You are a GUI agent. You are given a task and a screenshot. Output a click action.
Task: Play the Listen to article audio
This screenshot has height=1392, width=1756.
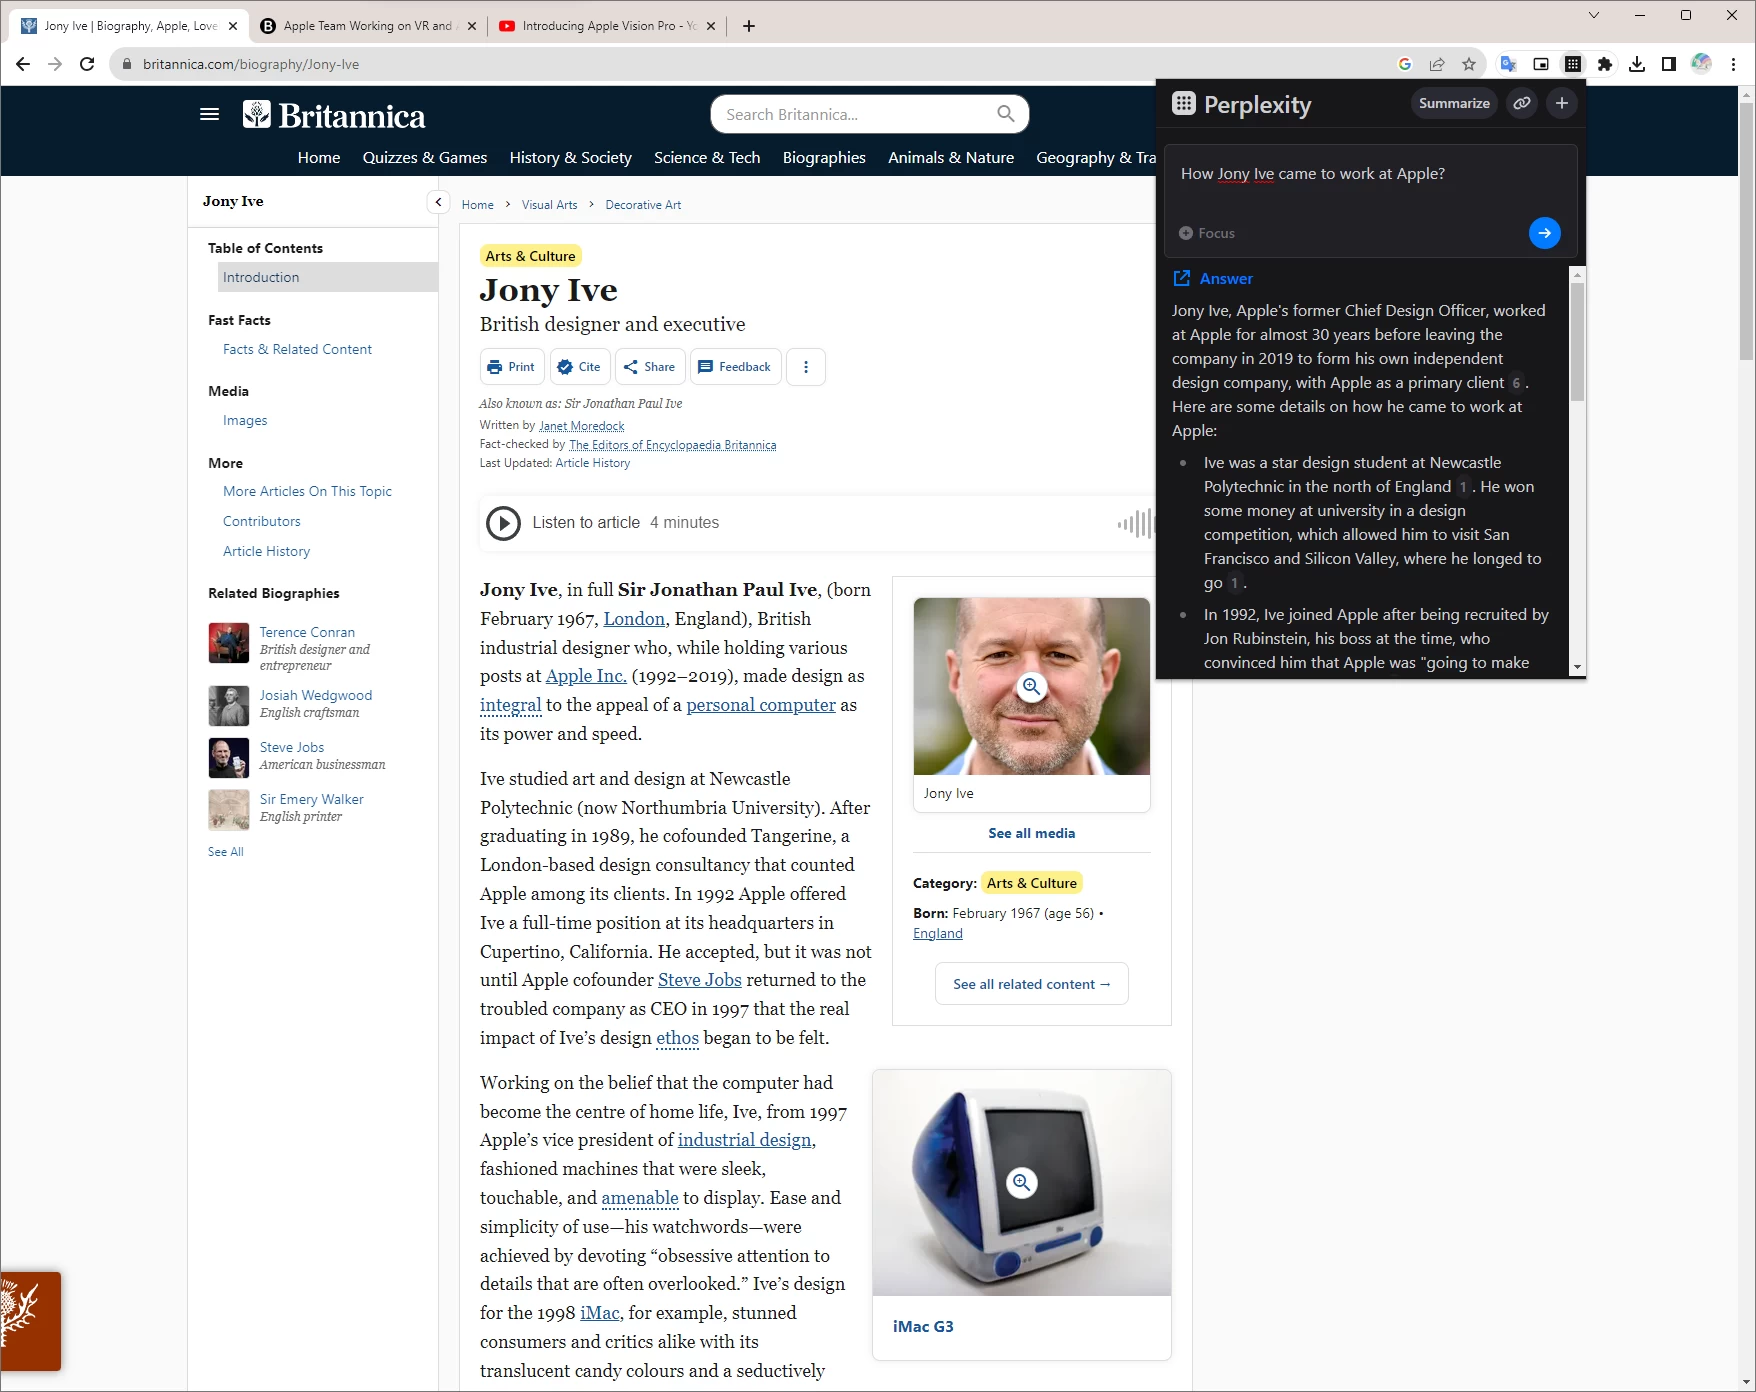click(x=503, y=523)
